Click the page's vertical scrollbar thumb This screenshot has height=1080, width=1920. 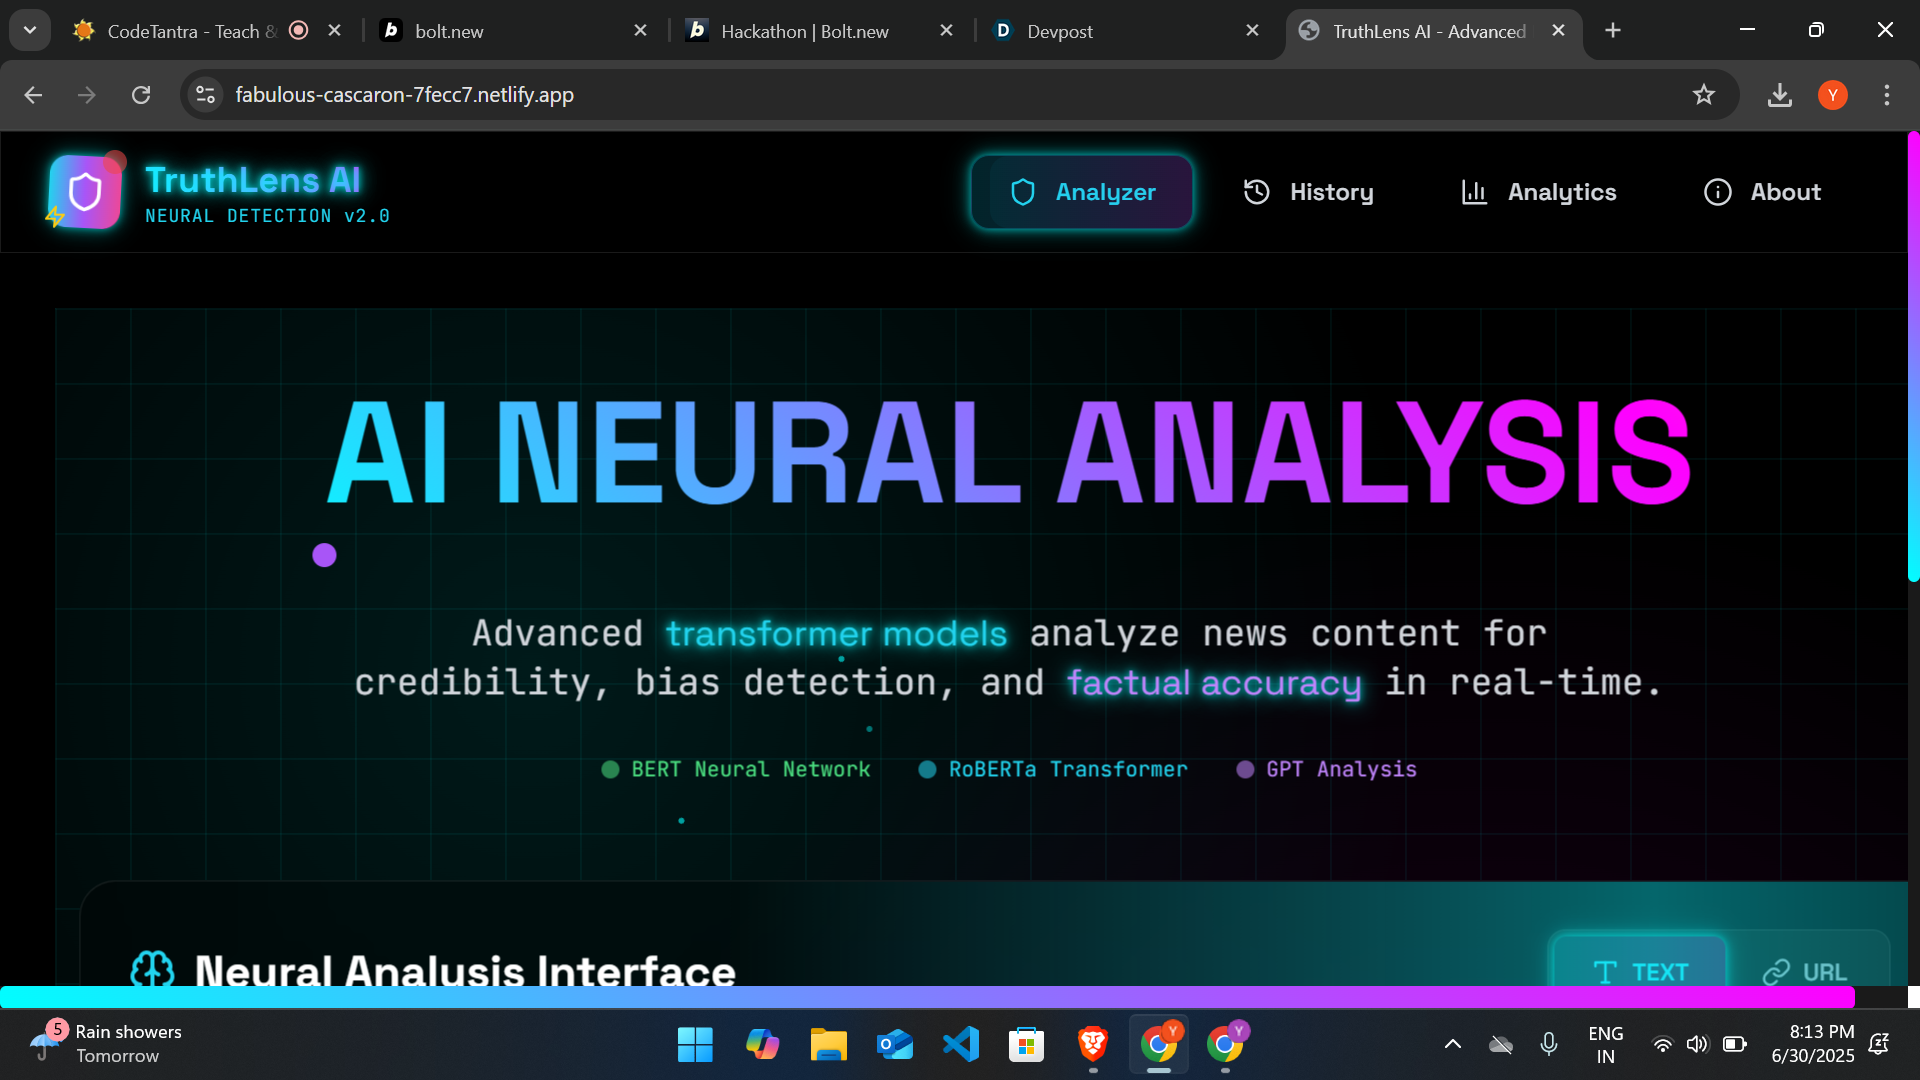1913,355
